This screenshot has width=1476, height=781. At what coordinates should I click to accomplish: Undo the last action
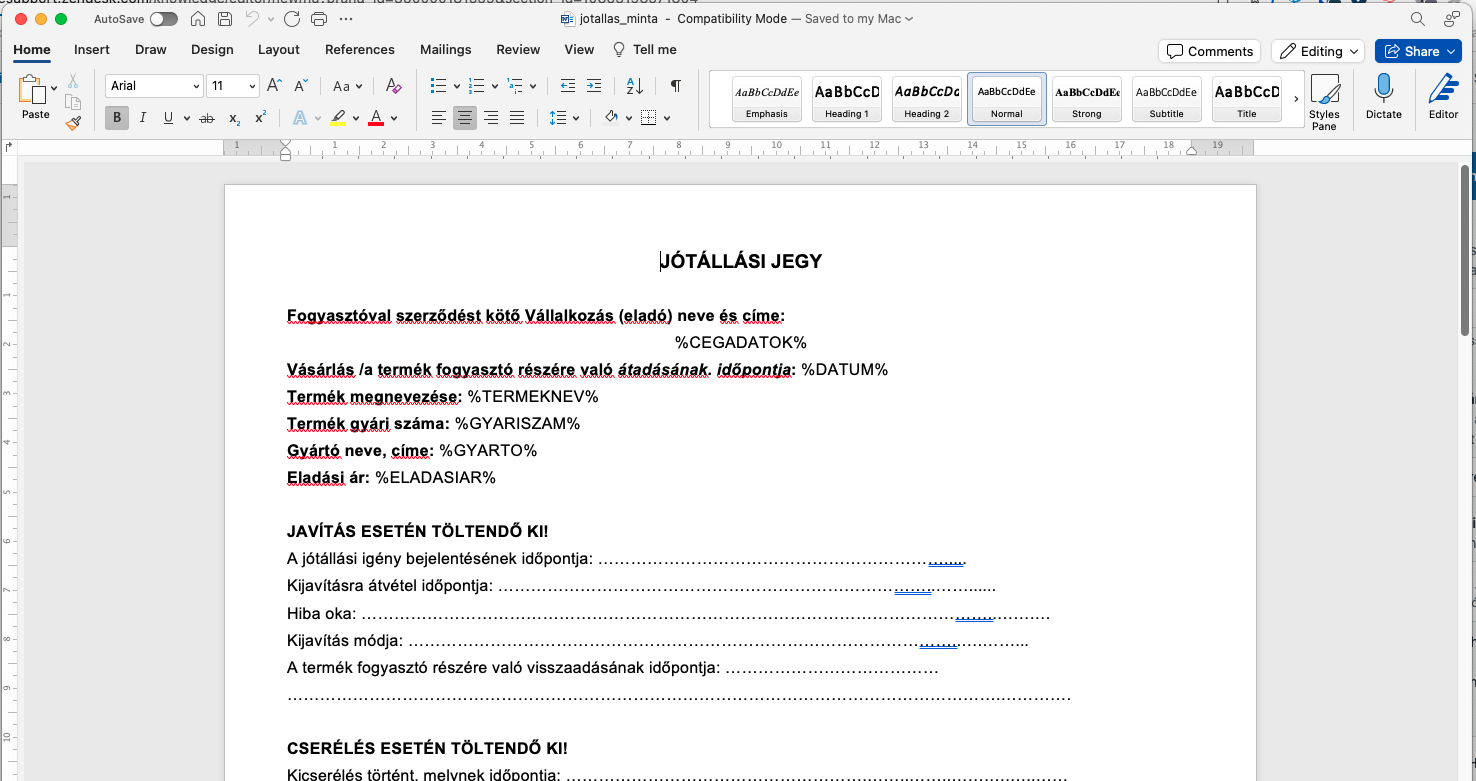(252, 19)
